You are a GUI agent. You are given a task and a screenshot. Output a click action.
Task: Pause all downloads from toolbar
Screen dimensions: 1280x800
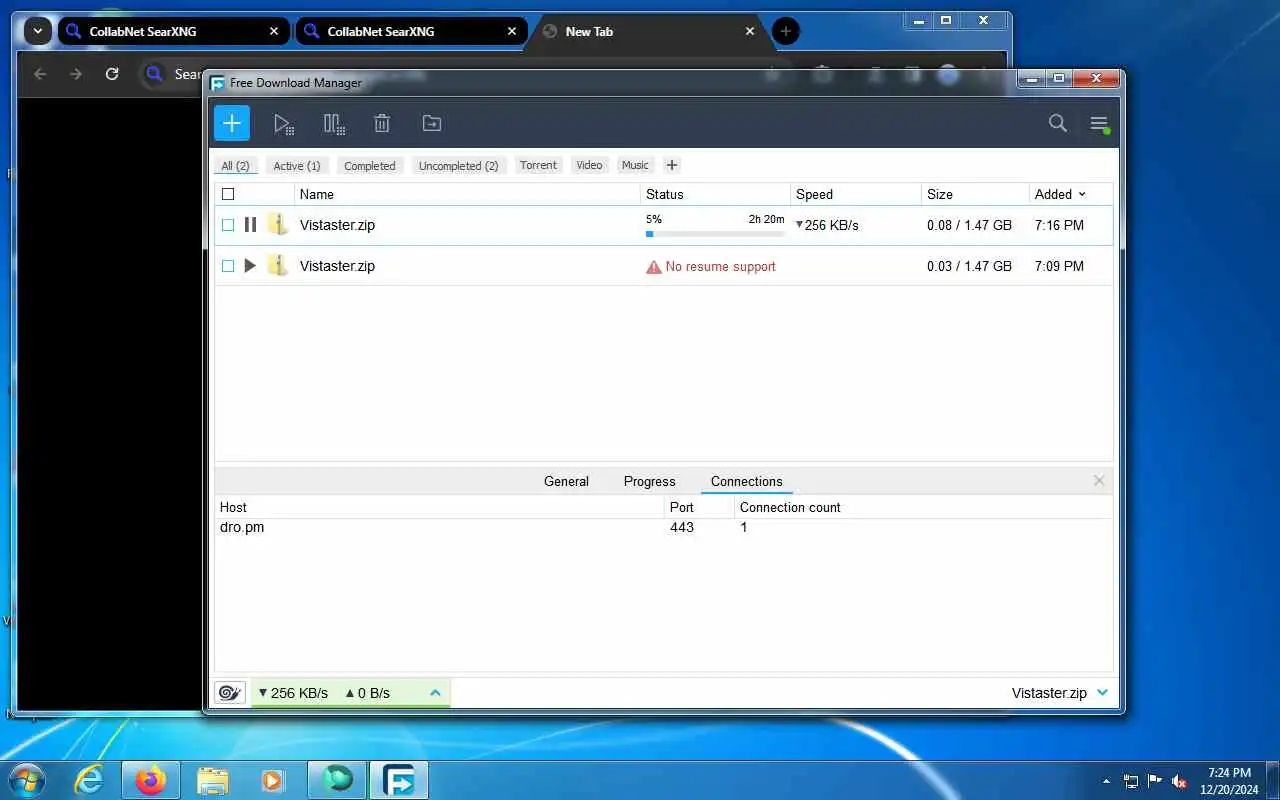click(x=334, y=124)
